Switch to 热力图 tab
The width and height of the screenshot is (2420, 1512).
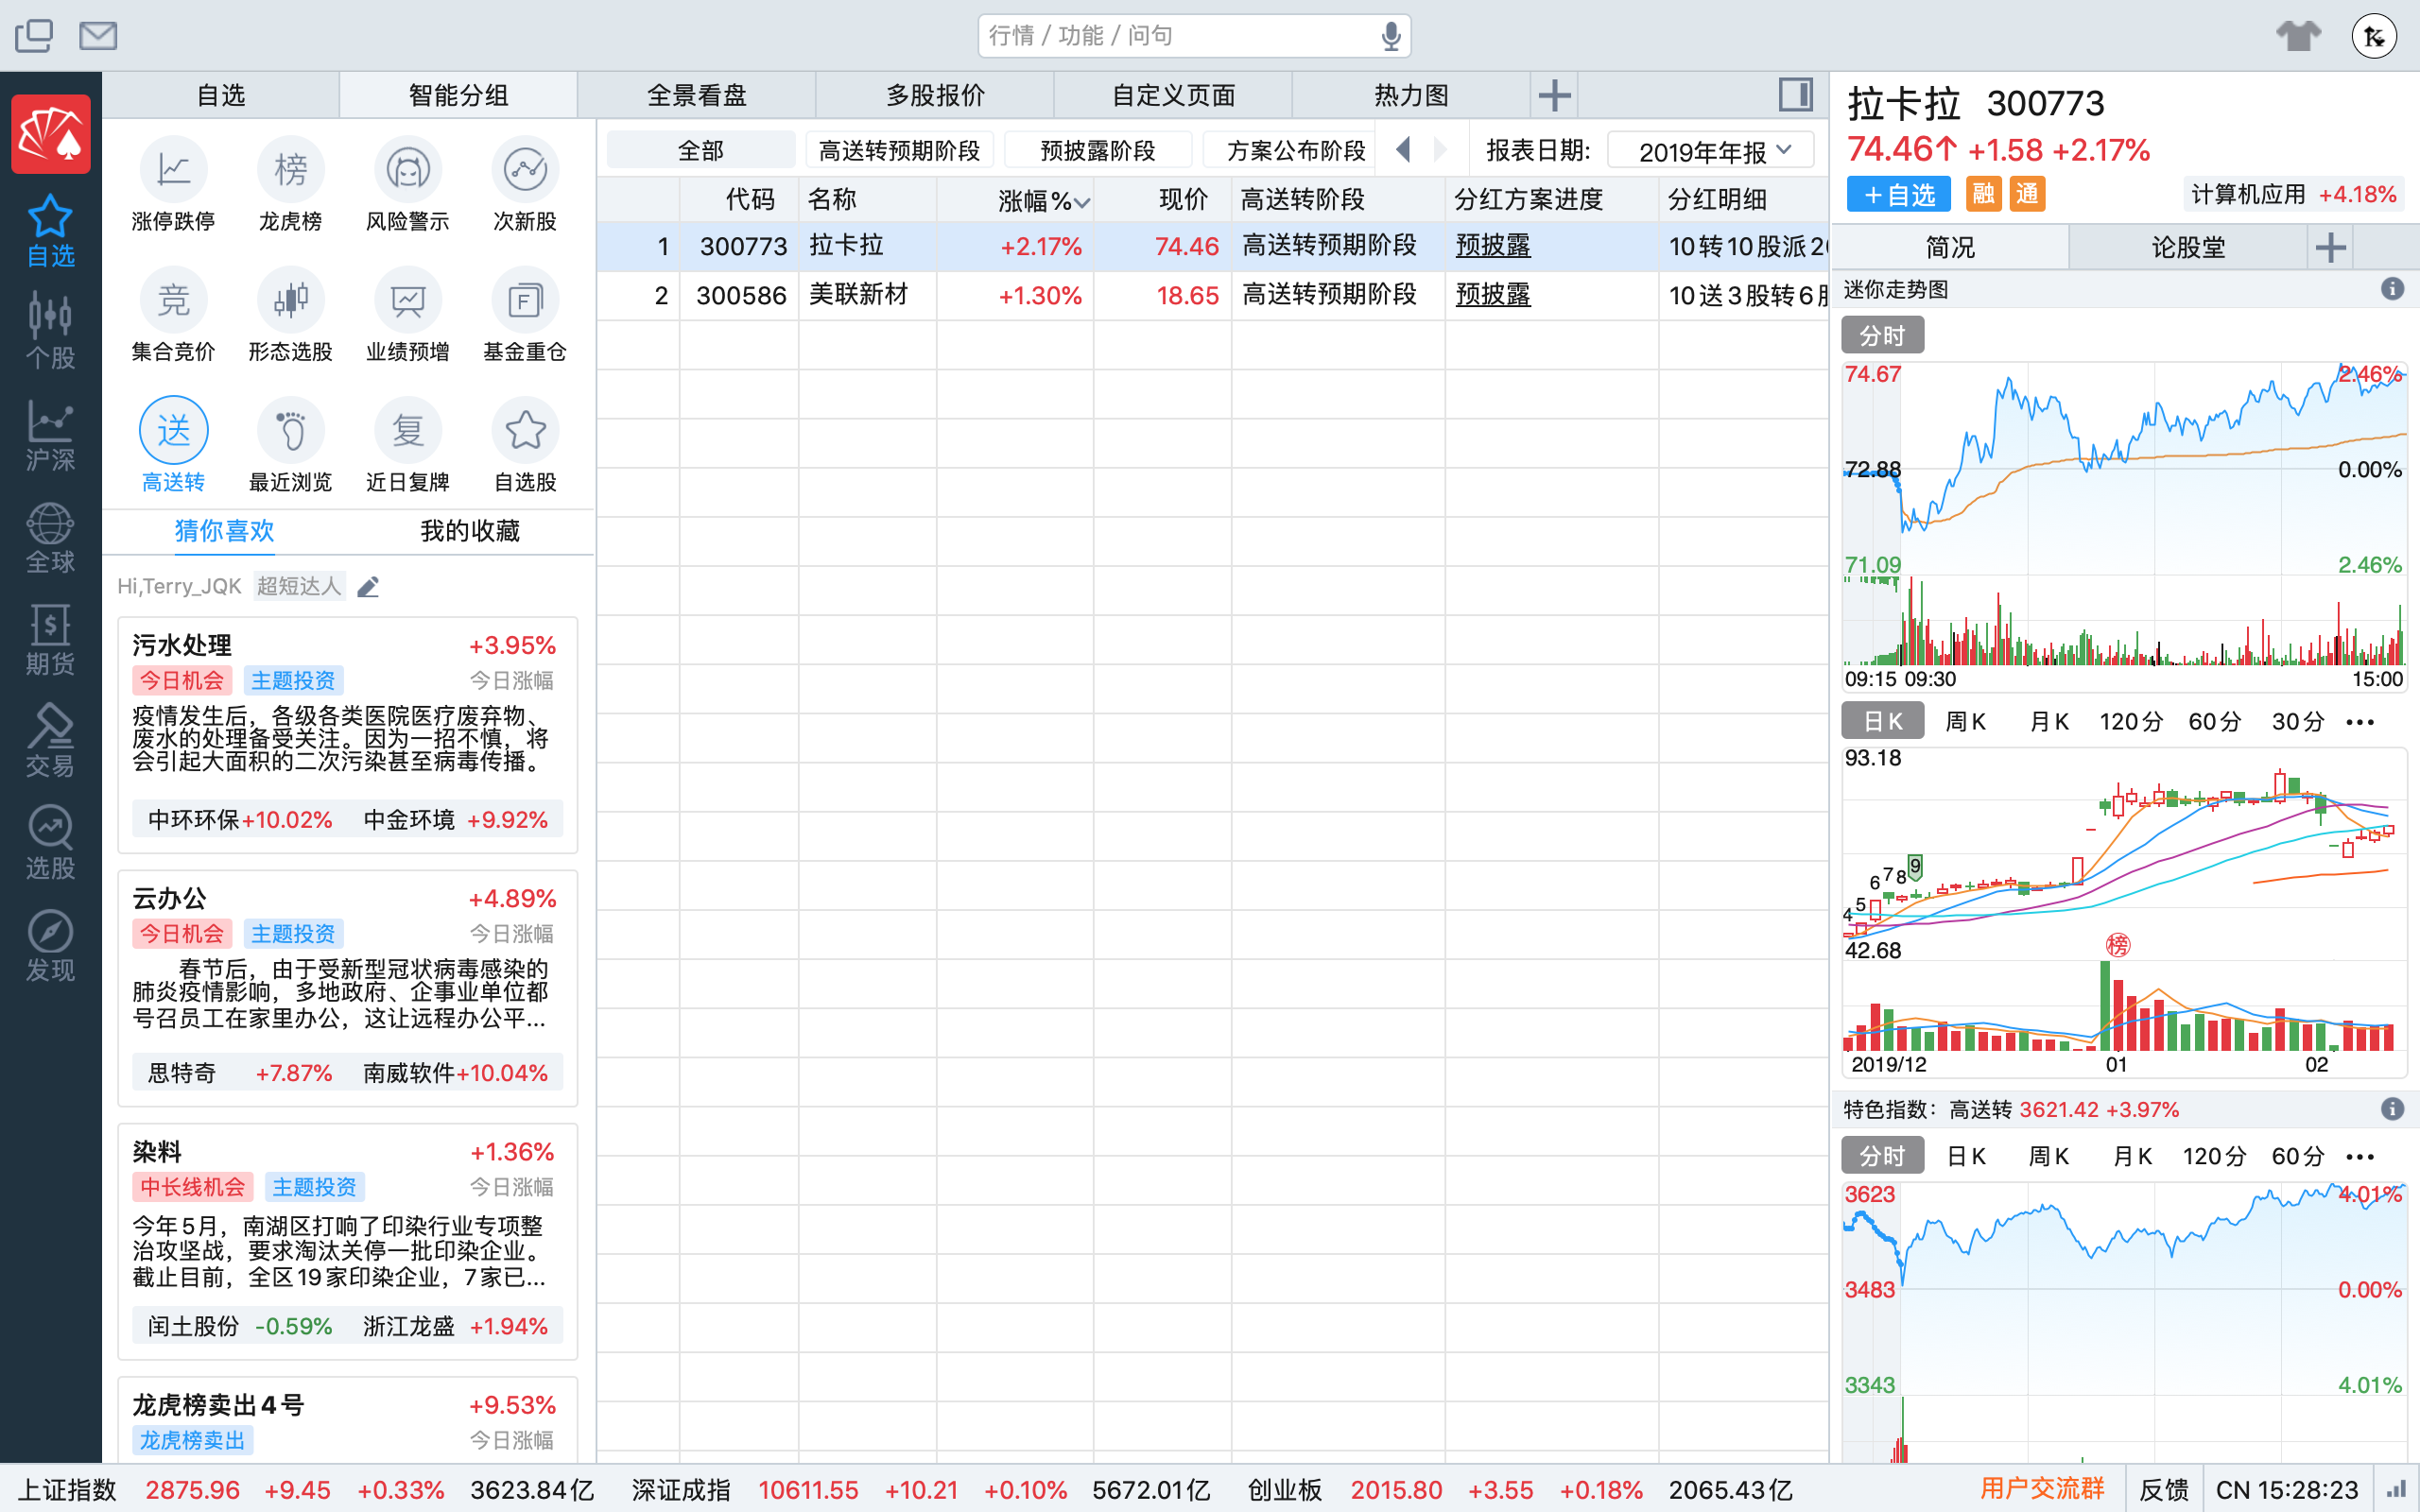pyautogui.click(x=1411, y=95)
